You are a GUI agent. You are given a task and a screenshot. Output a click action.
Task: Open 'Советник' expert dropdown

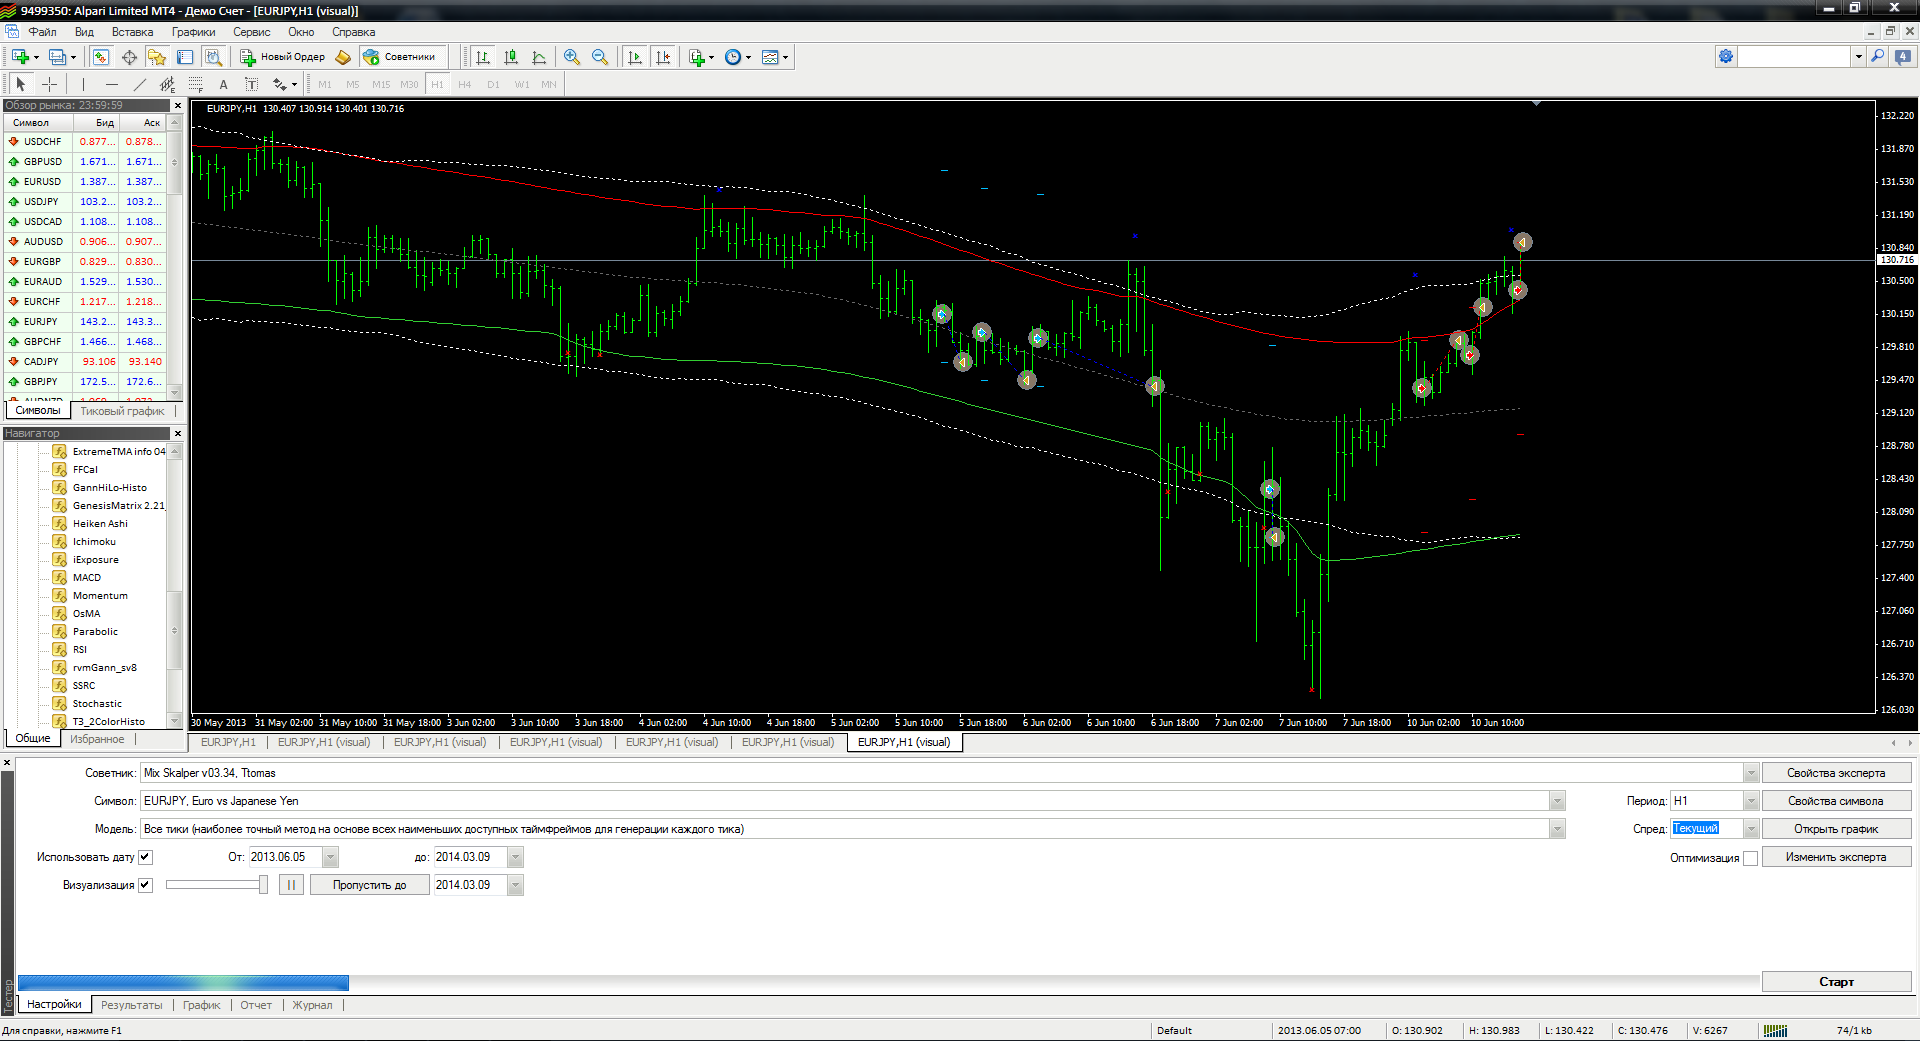pyautogui.click(x=1751, y=773)
